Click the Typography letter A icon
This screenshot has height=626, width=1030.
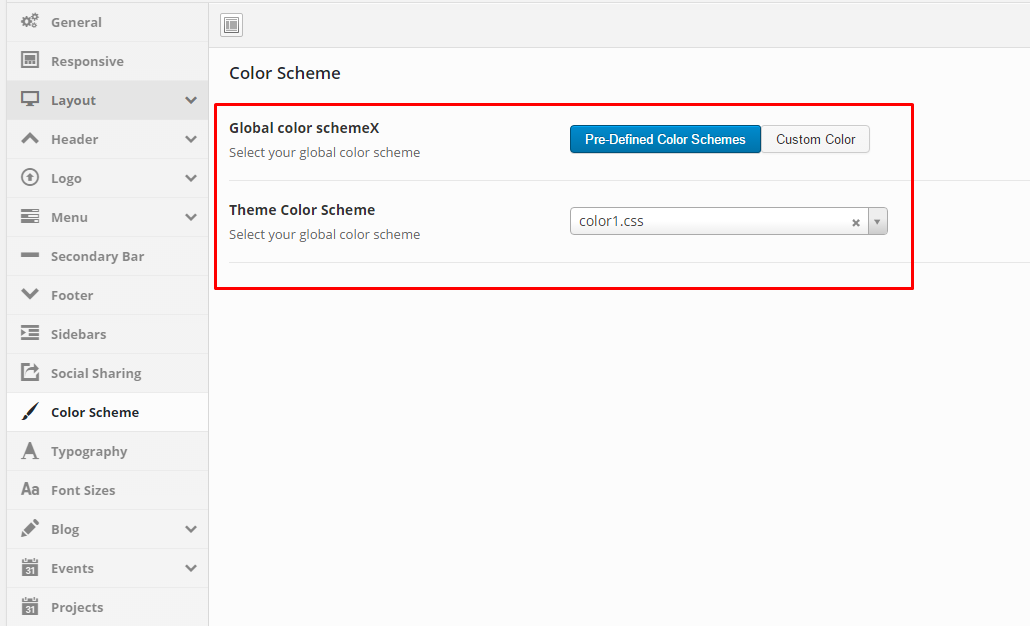coord(30,451)
